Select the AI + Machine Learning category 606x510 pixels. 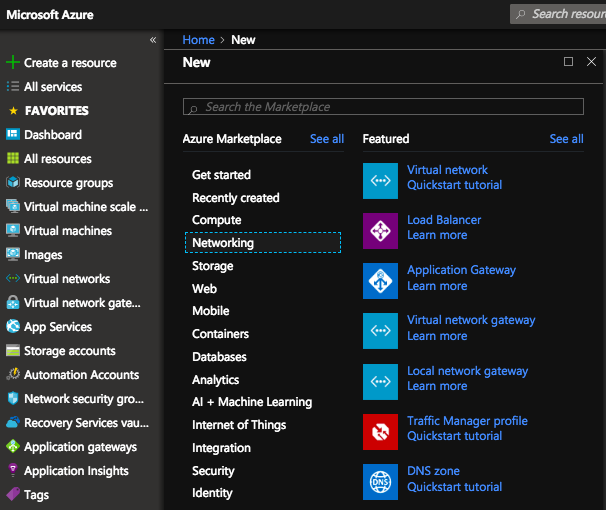[x=252, y=402]
